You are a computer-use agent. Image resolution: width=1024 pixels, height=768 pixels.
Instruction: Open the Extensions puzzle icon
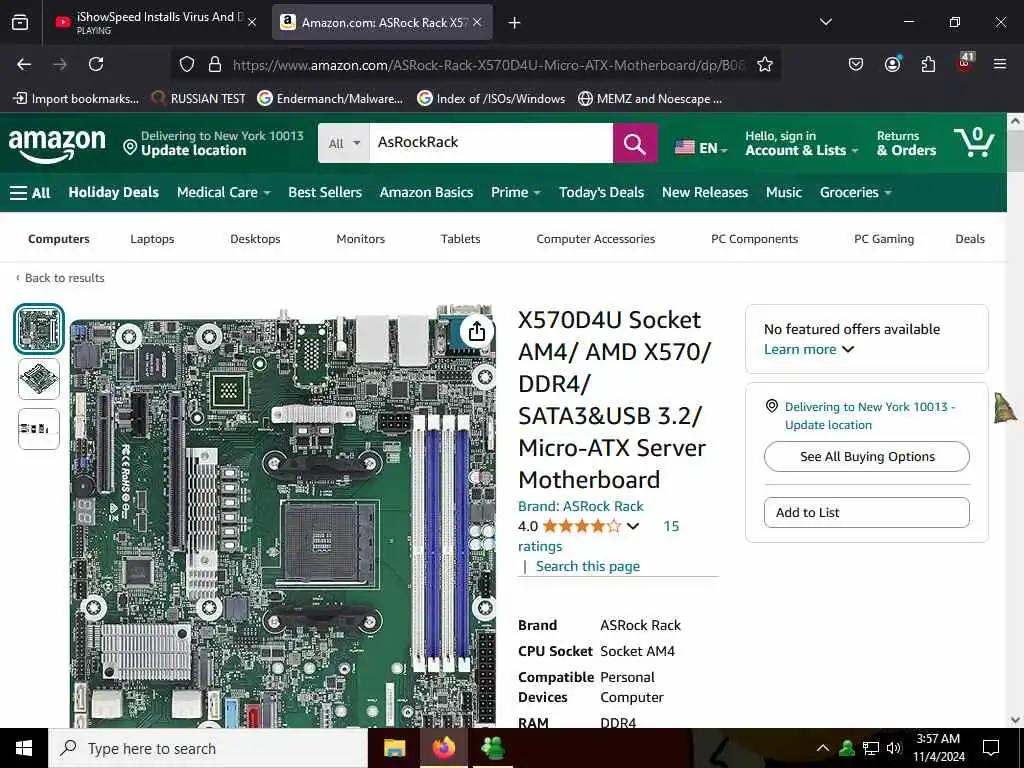(x=928, y=64)
